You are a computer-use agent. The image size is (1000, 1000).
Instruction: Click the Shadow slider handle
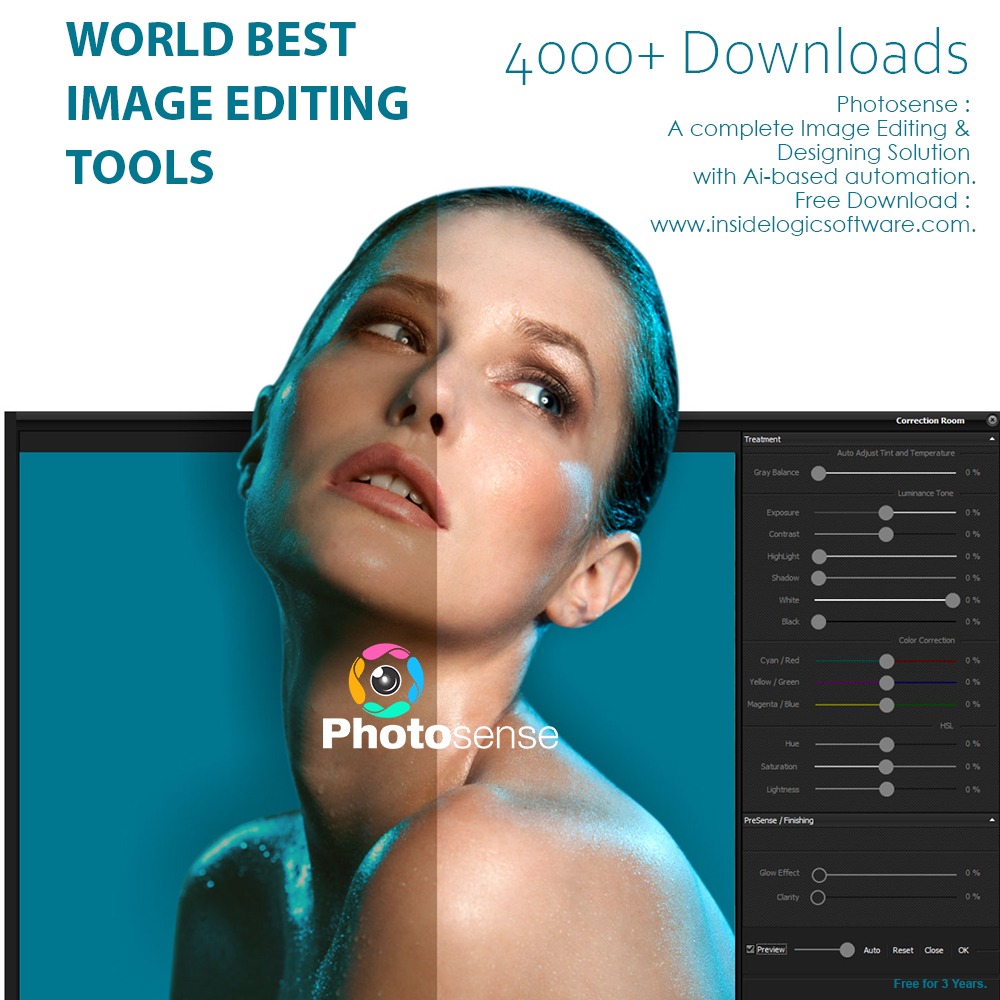[818, 578]
